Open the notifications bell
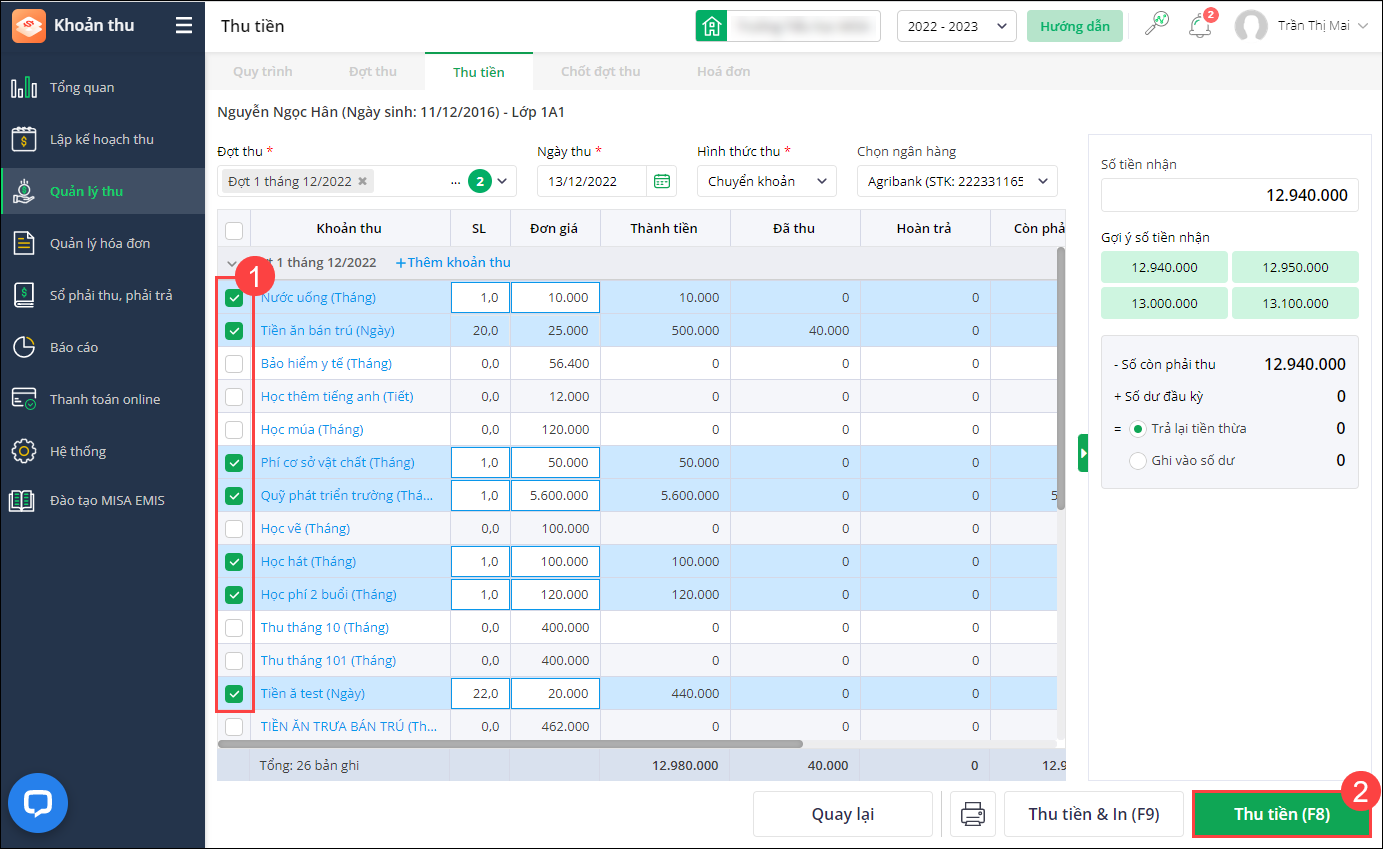The image size is (1383, 849). click(x=1199, y=26)
